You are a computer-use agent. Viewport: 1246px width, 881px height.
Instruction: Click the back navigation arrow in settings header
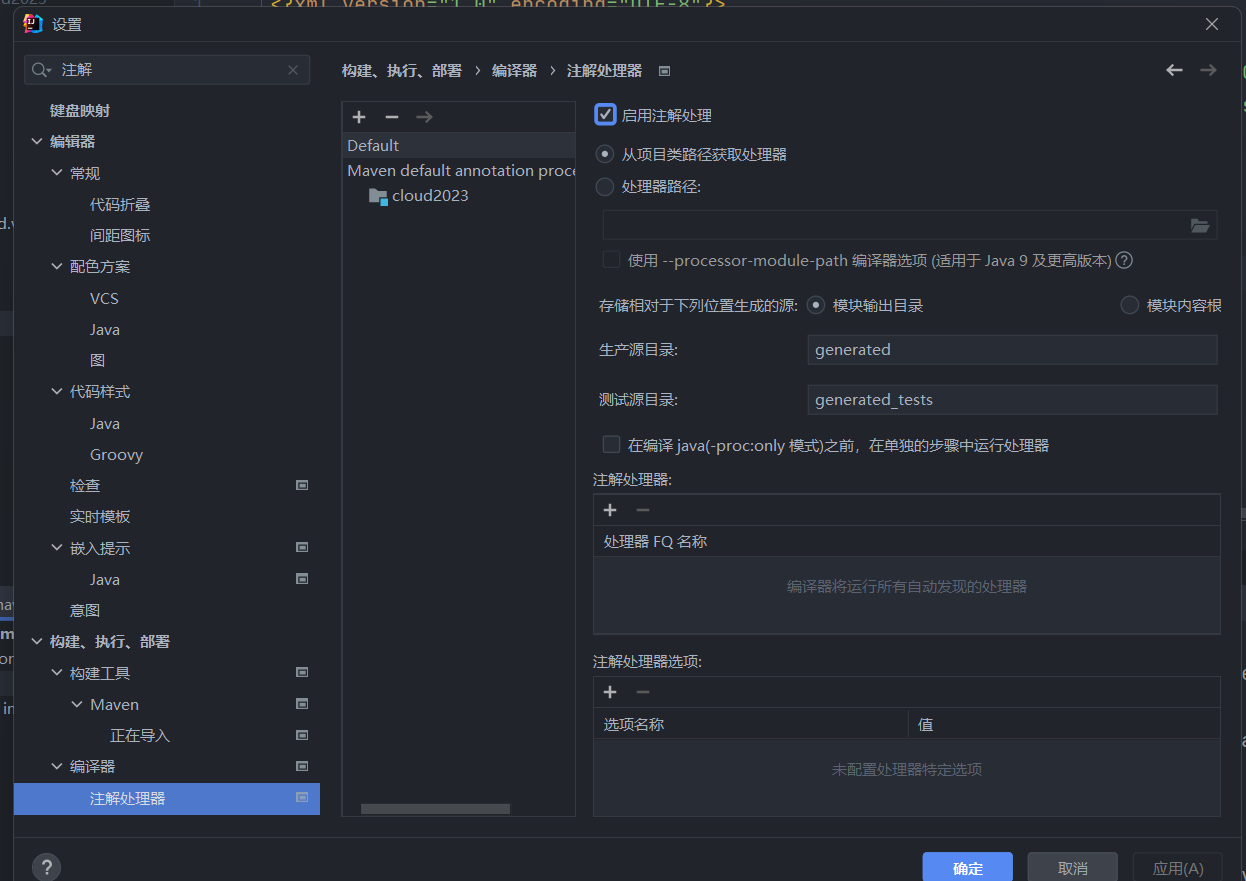pos(1174,70)
